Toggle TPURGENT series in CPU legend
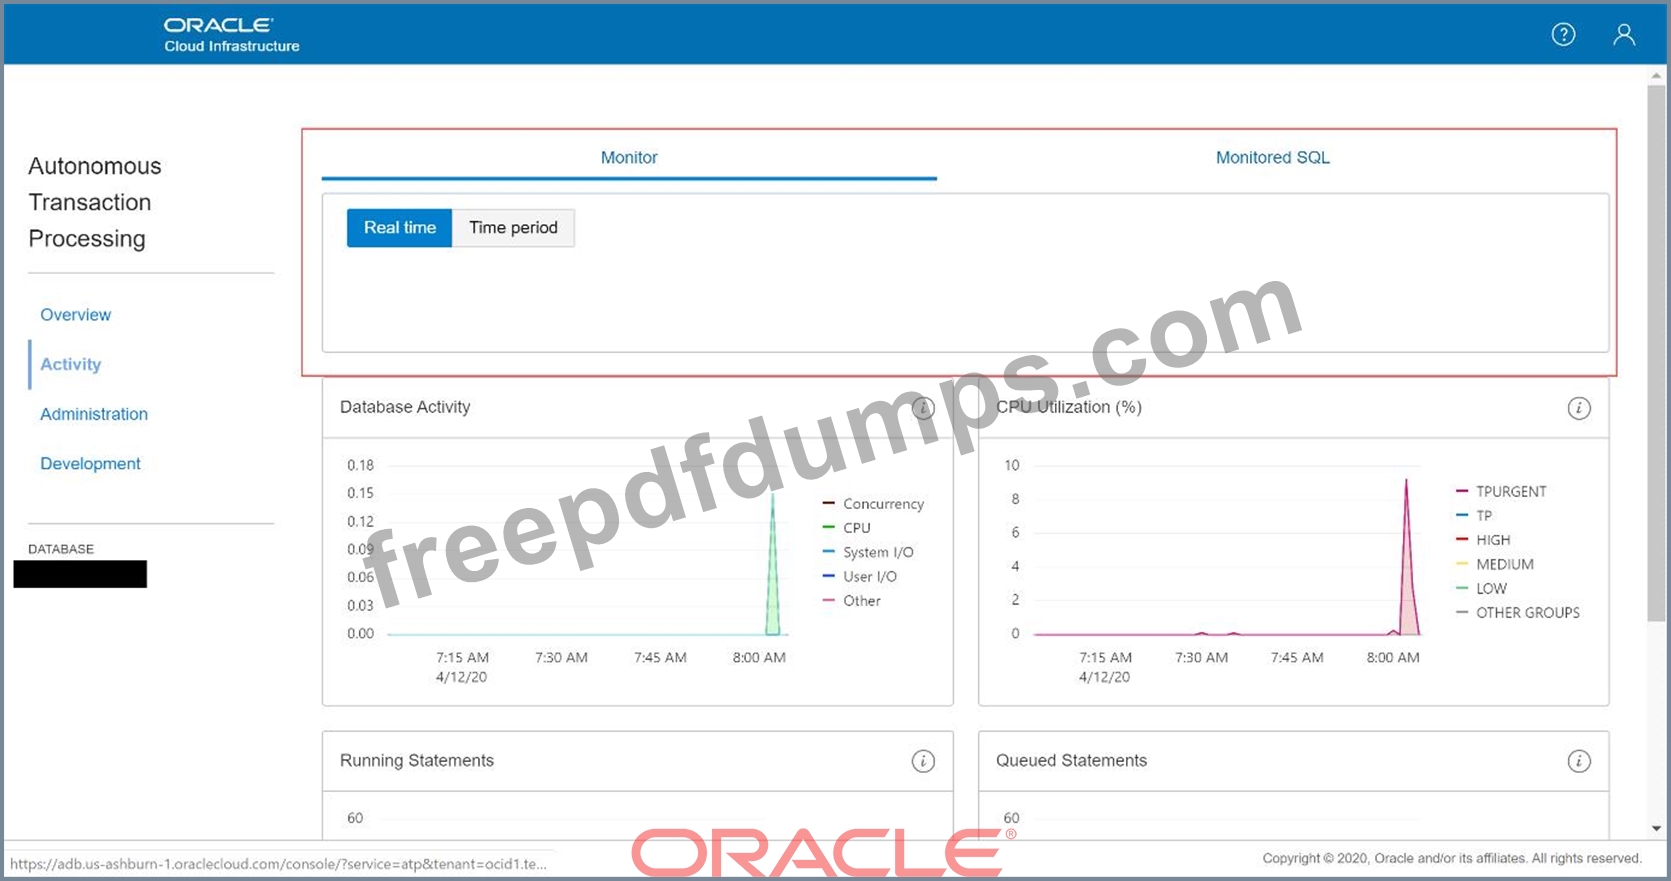Viewport: 1671px width, 881px height. pos(1501,492)
